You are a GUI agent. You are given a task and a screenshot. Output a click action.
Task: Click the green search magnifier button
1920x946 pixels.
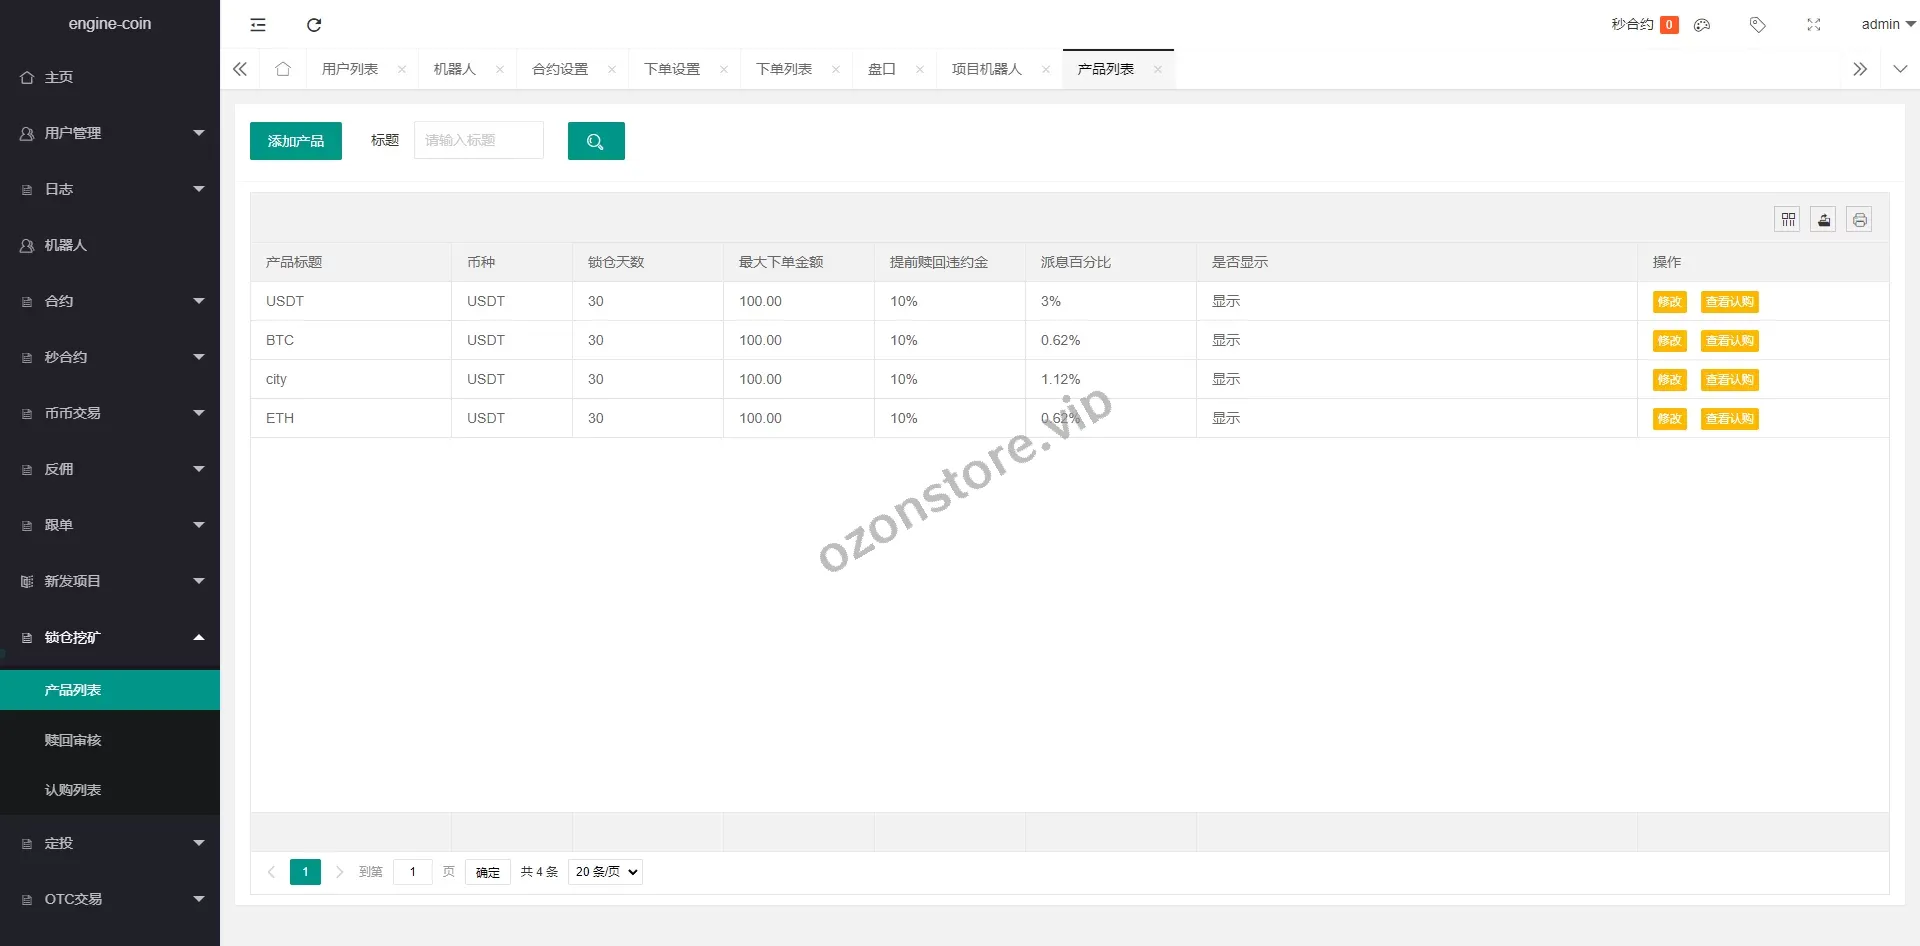tap(596, 141)
